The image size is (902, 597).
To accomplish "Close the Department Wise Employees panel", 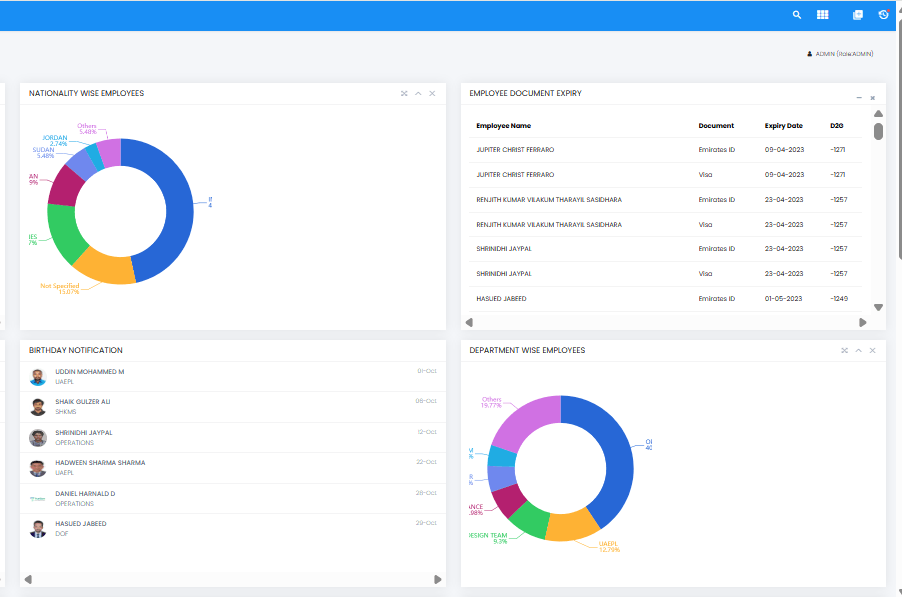I will 873,350.
